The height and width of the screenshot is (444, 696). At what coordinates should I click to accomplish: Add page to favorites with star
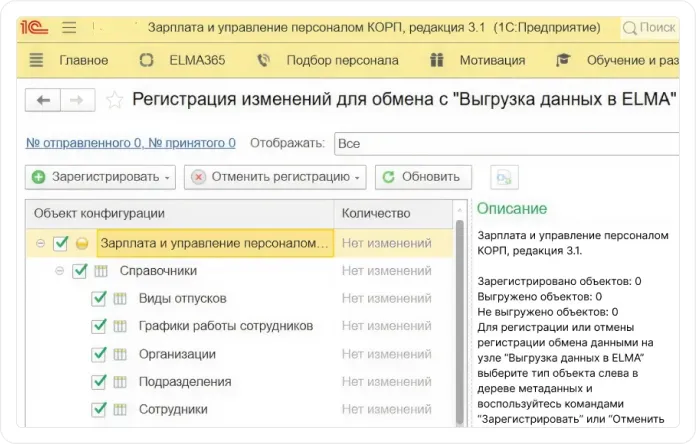[115, 100]
